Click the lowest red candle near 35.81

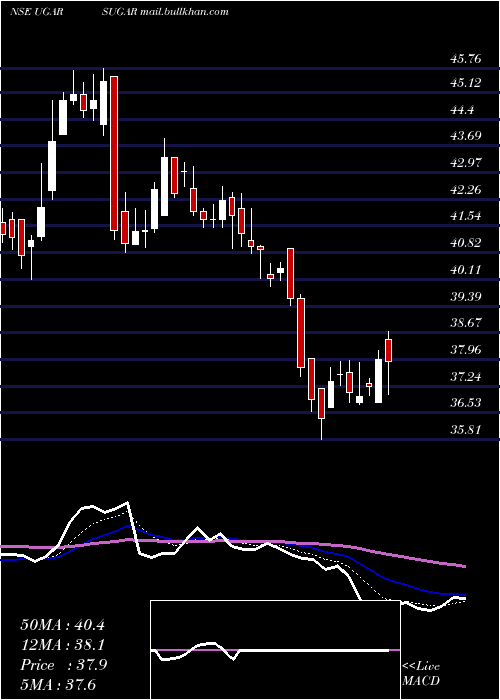click(x=321, y=404)
